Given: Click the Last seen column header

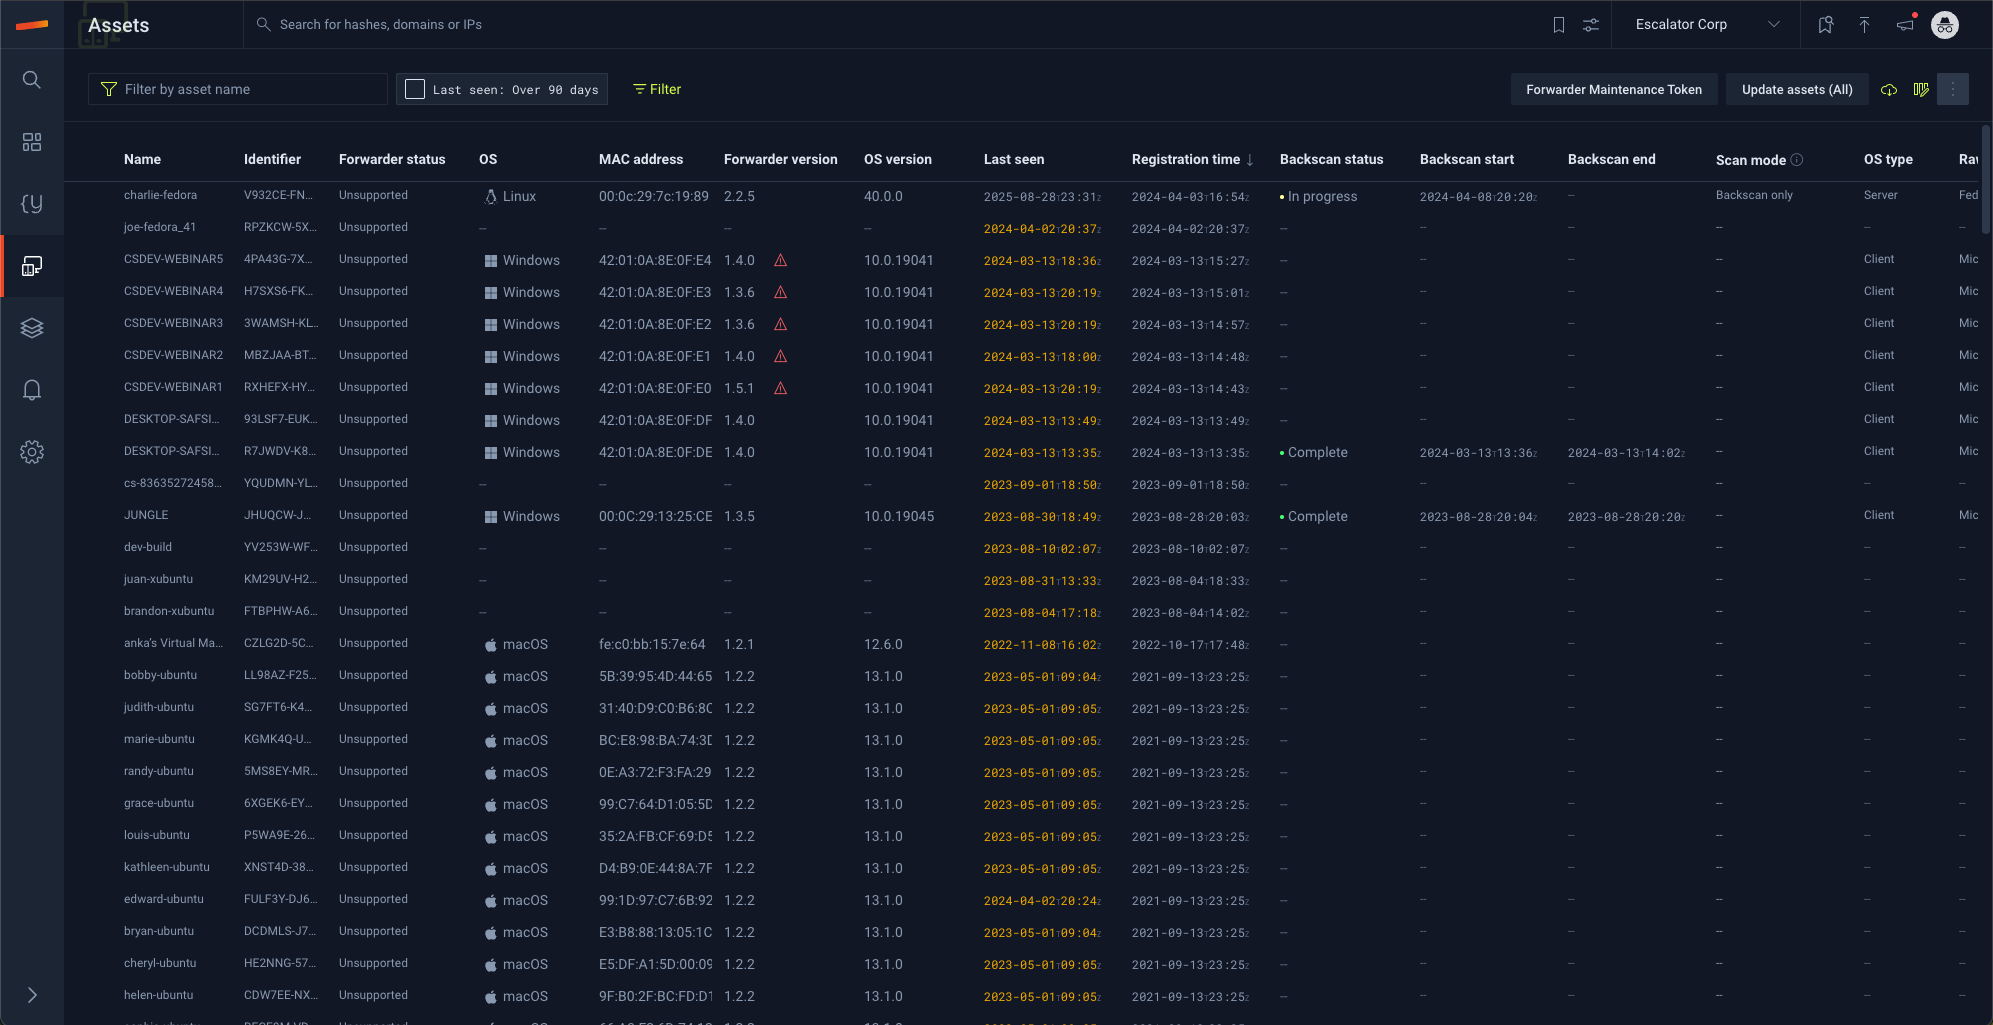Looking at the screenshot, I should pyautogui.click(x=1014, y=160).
